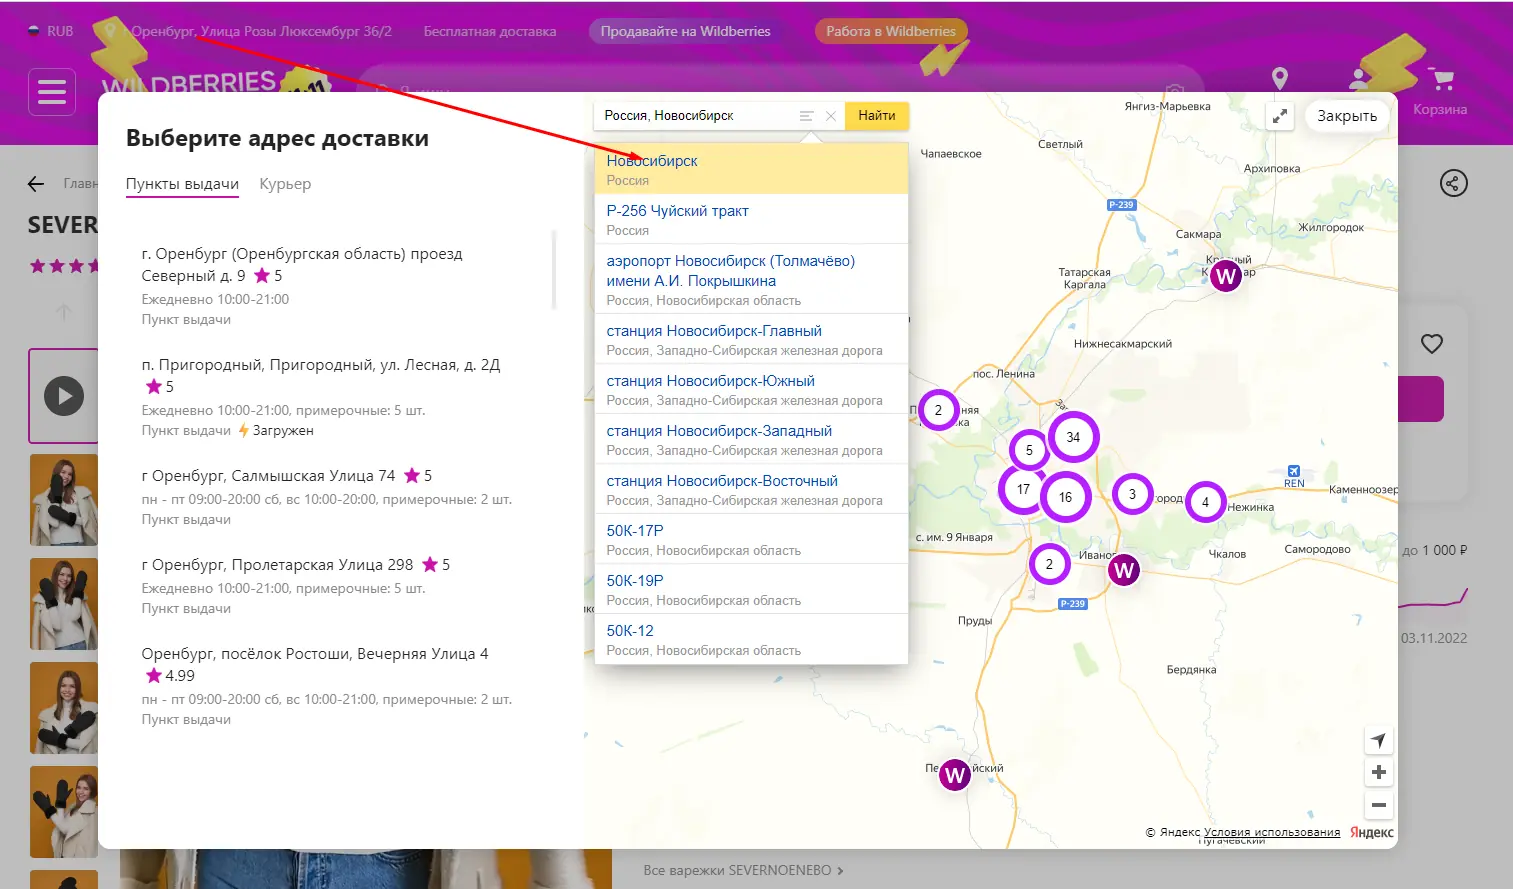
Task: Click the map cluster marker with number 3
Action: pos(1132,494)
